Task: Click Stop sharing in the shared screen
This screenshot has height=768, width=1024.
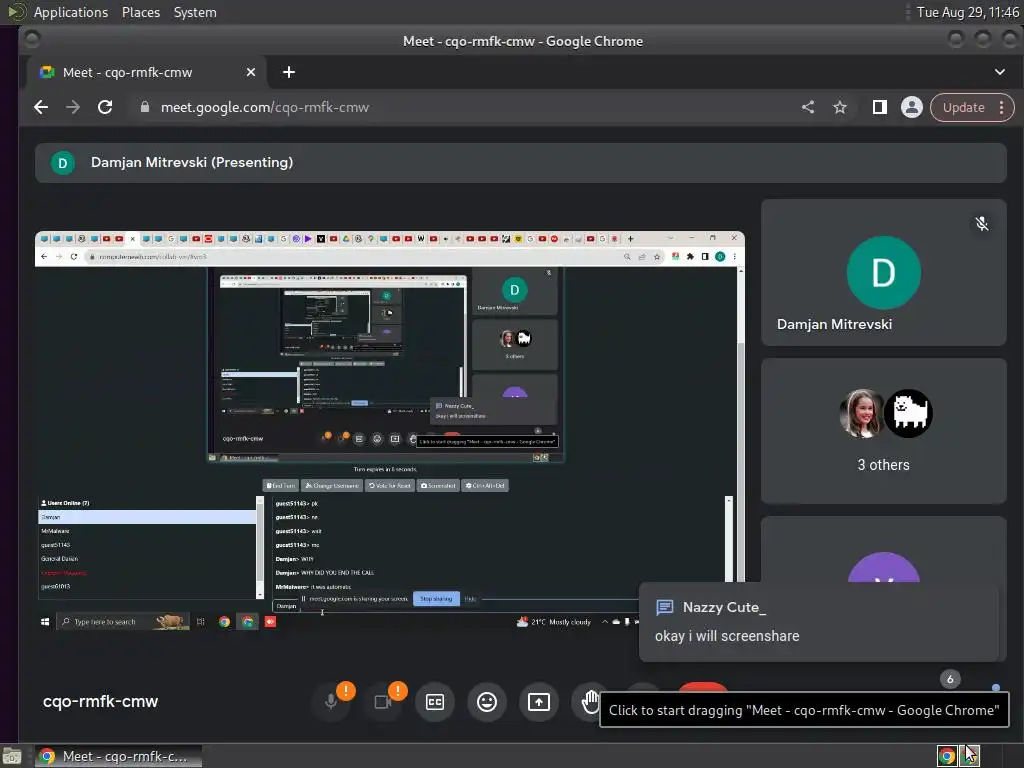Action: click(436, 598)
